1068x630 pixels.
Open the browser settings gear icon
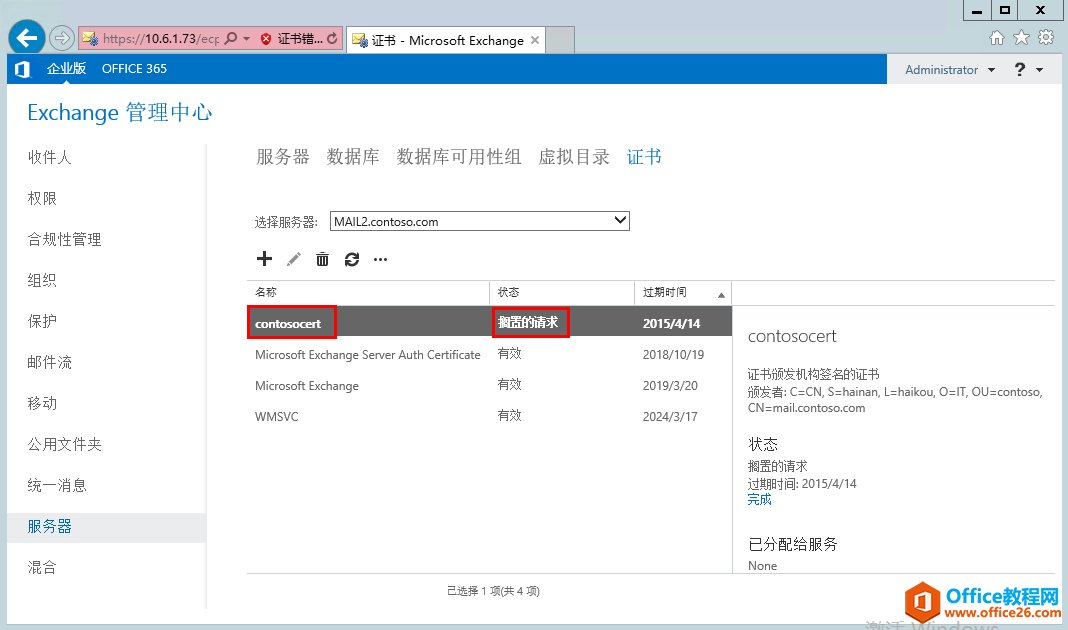[x=1044, y=35]
